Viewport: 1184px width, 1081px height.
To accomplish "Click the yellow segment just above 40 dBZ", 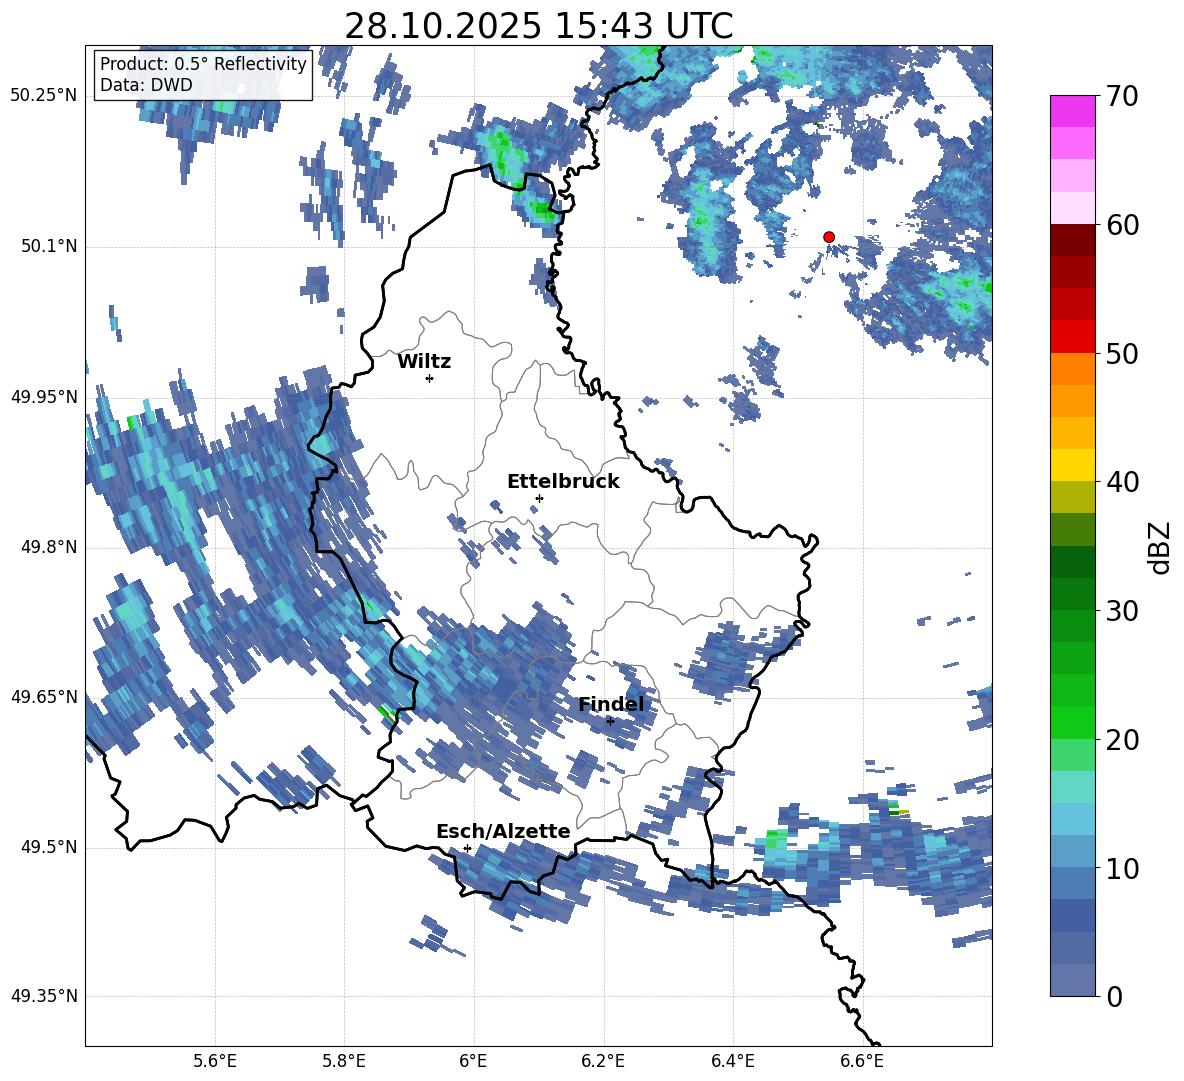I will click(x=1072, y=465).
